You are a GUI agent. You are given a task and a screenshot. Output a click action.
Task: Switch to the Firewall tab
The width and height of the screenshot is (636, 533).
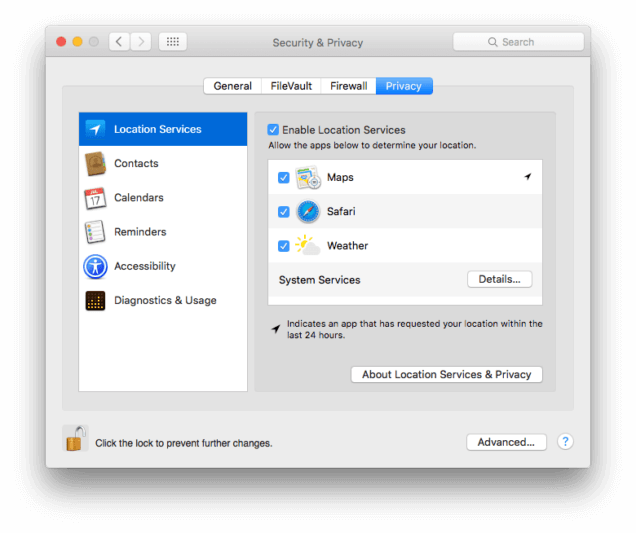point(348,86)
